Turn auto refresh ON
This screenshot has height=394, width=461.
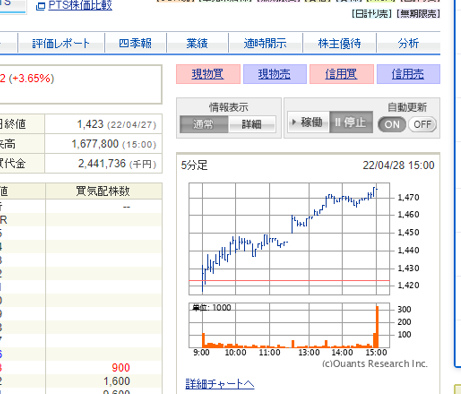point(392,125)
